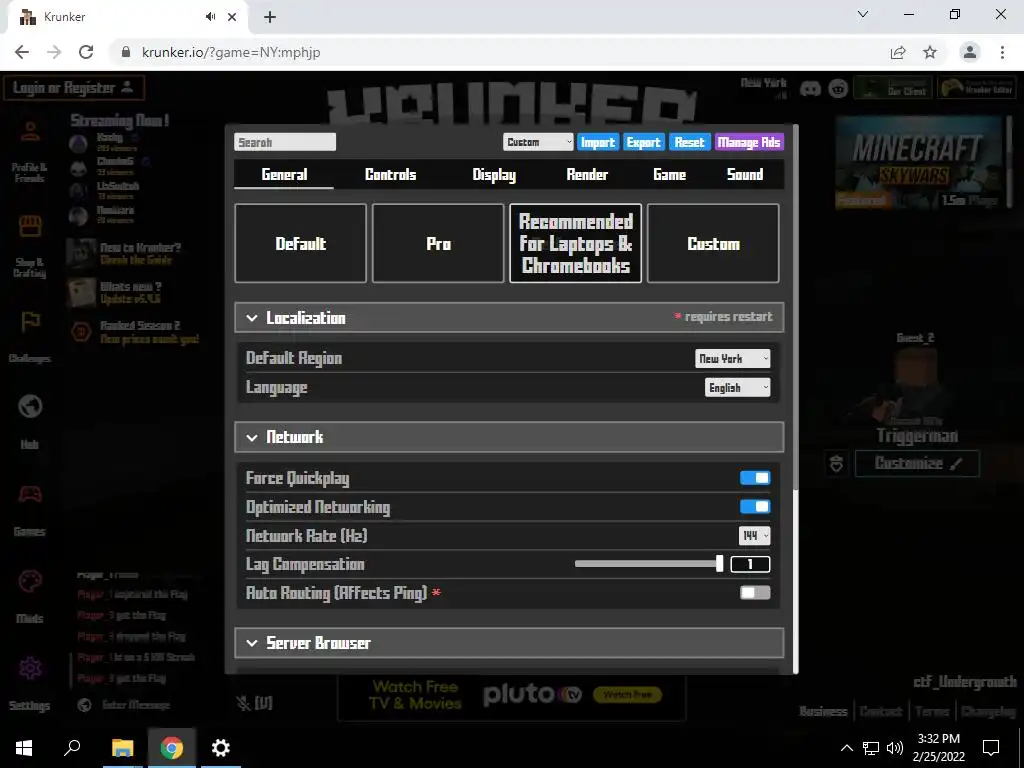This screenshot has height=768, width=1024.
Task: Open the Mods palette icon
Action: (30, 581)
